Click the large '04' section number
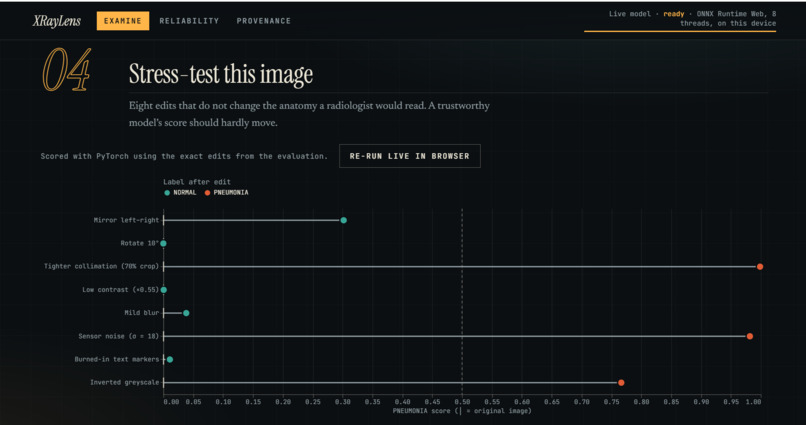Image resolution: width=806 pixels, height=425 pixels. pyautogui.click(x=67, y=69)
